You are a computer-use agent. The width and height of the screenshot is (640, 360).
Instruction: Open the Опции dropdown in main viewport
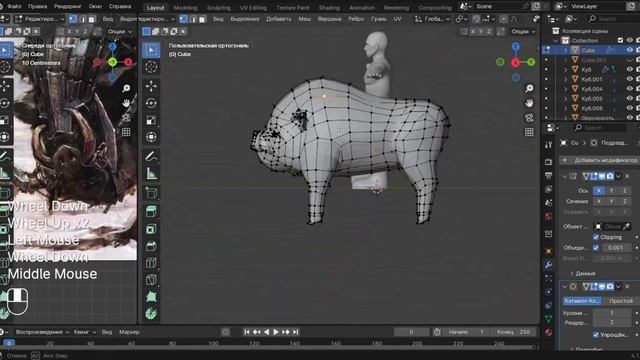pos(524,31)
